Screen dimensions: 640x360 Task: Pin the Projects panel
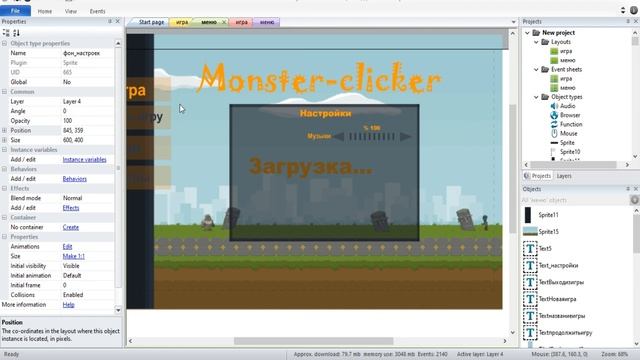tap(628, 21)
